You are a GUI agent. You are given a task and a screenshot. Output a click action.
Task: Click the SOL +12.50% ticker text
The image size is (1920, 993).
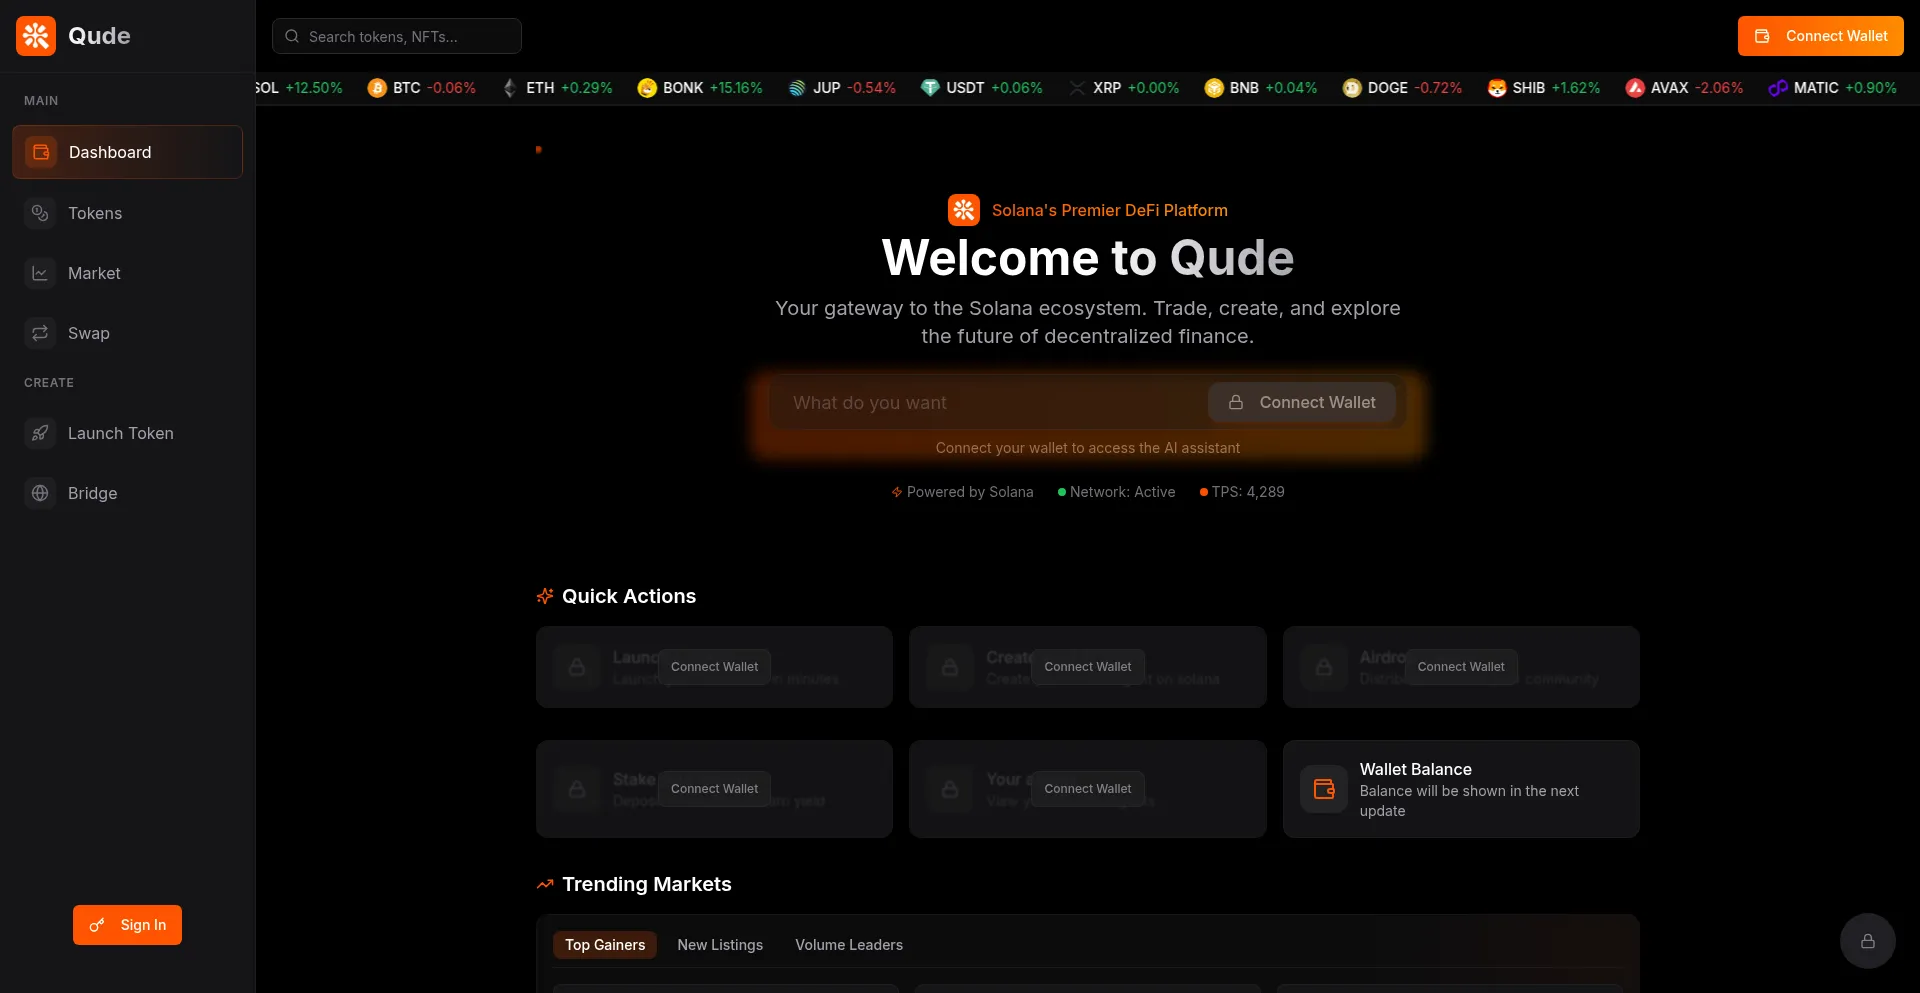[299, 88]
